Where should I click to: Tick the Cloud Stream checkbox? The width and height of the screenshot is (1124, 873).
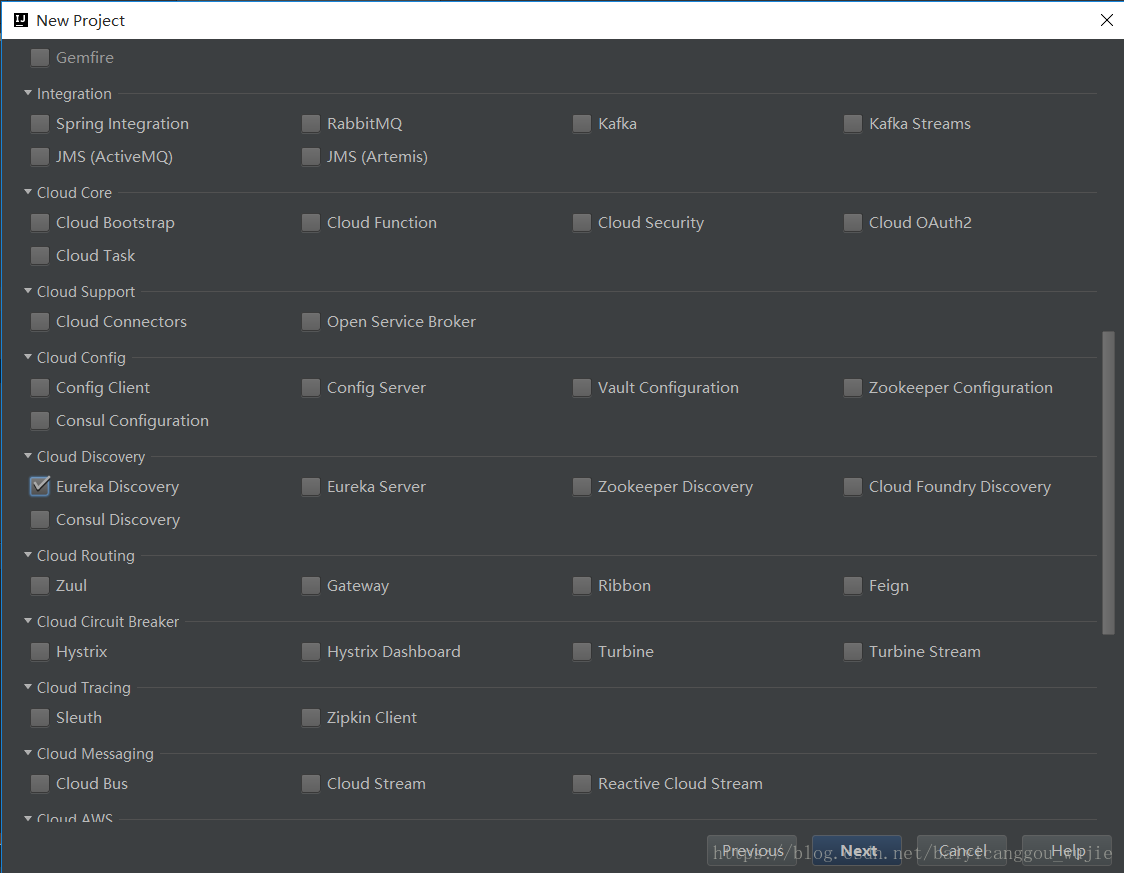point(311,783)
